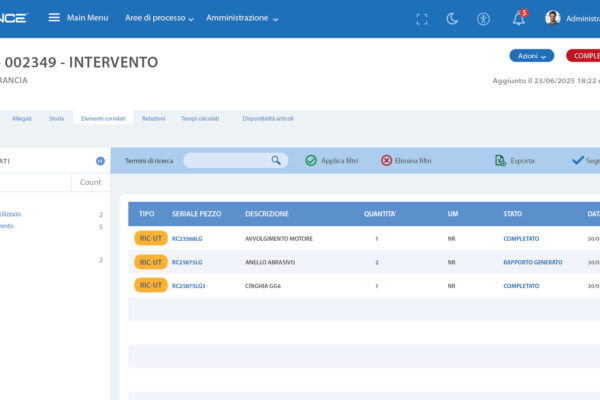
Task: Click the Esporta spreadsheet icon
Action: [x=500, y=160]
